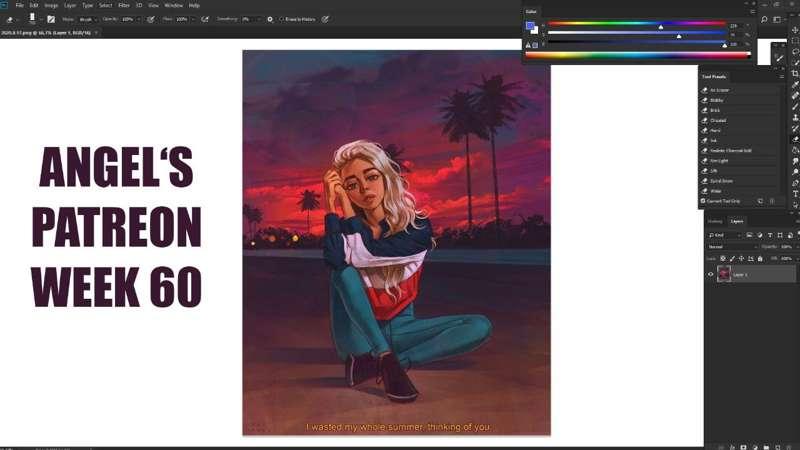This screenshot has height=450, width=800.
Task: Open the workspace switcher icon
Action: 777,19
